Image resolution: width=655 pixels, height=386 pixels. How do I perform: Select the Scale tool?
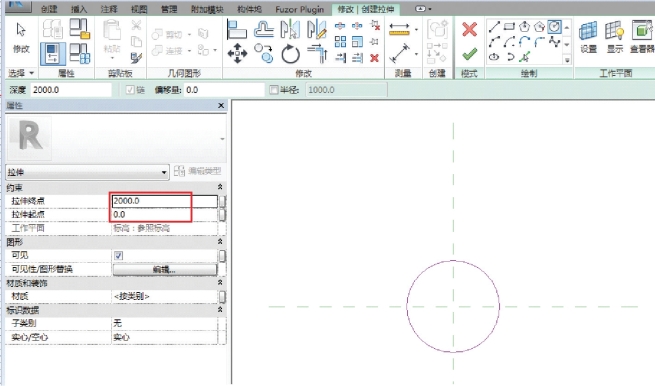click(357, 41)
